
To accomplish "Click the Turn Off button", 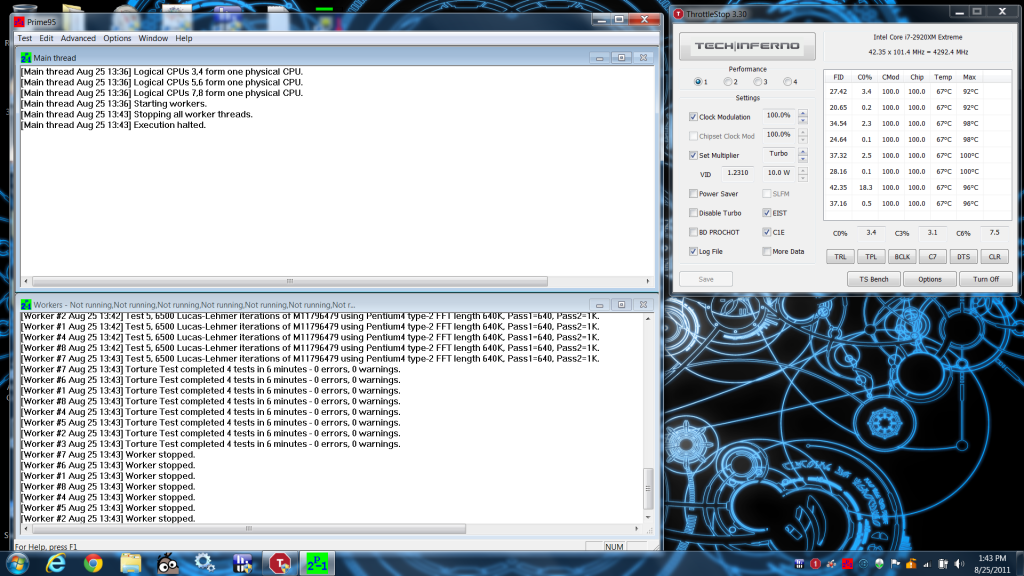I will click(x=986, y=280).
